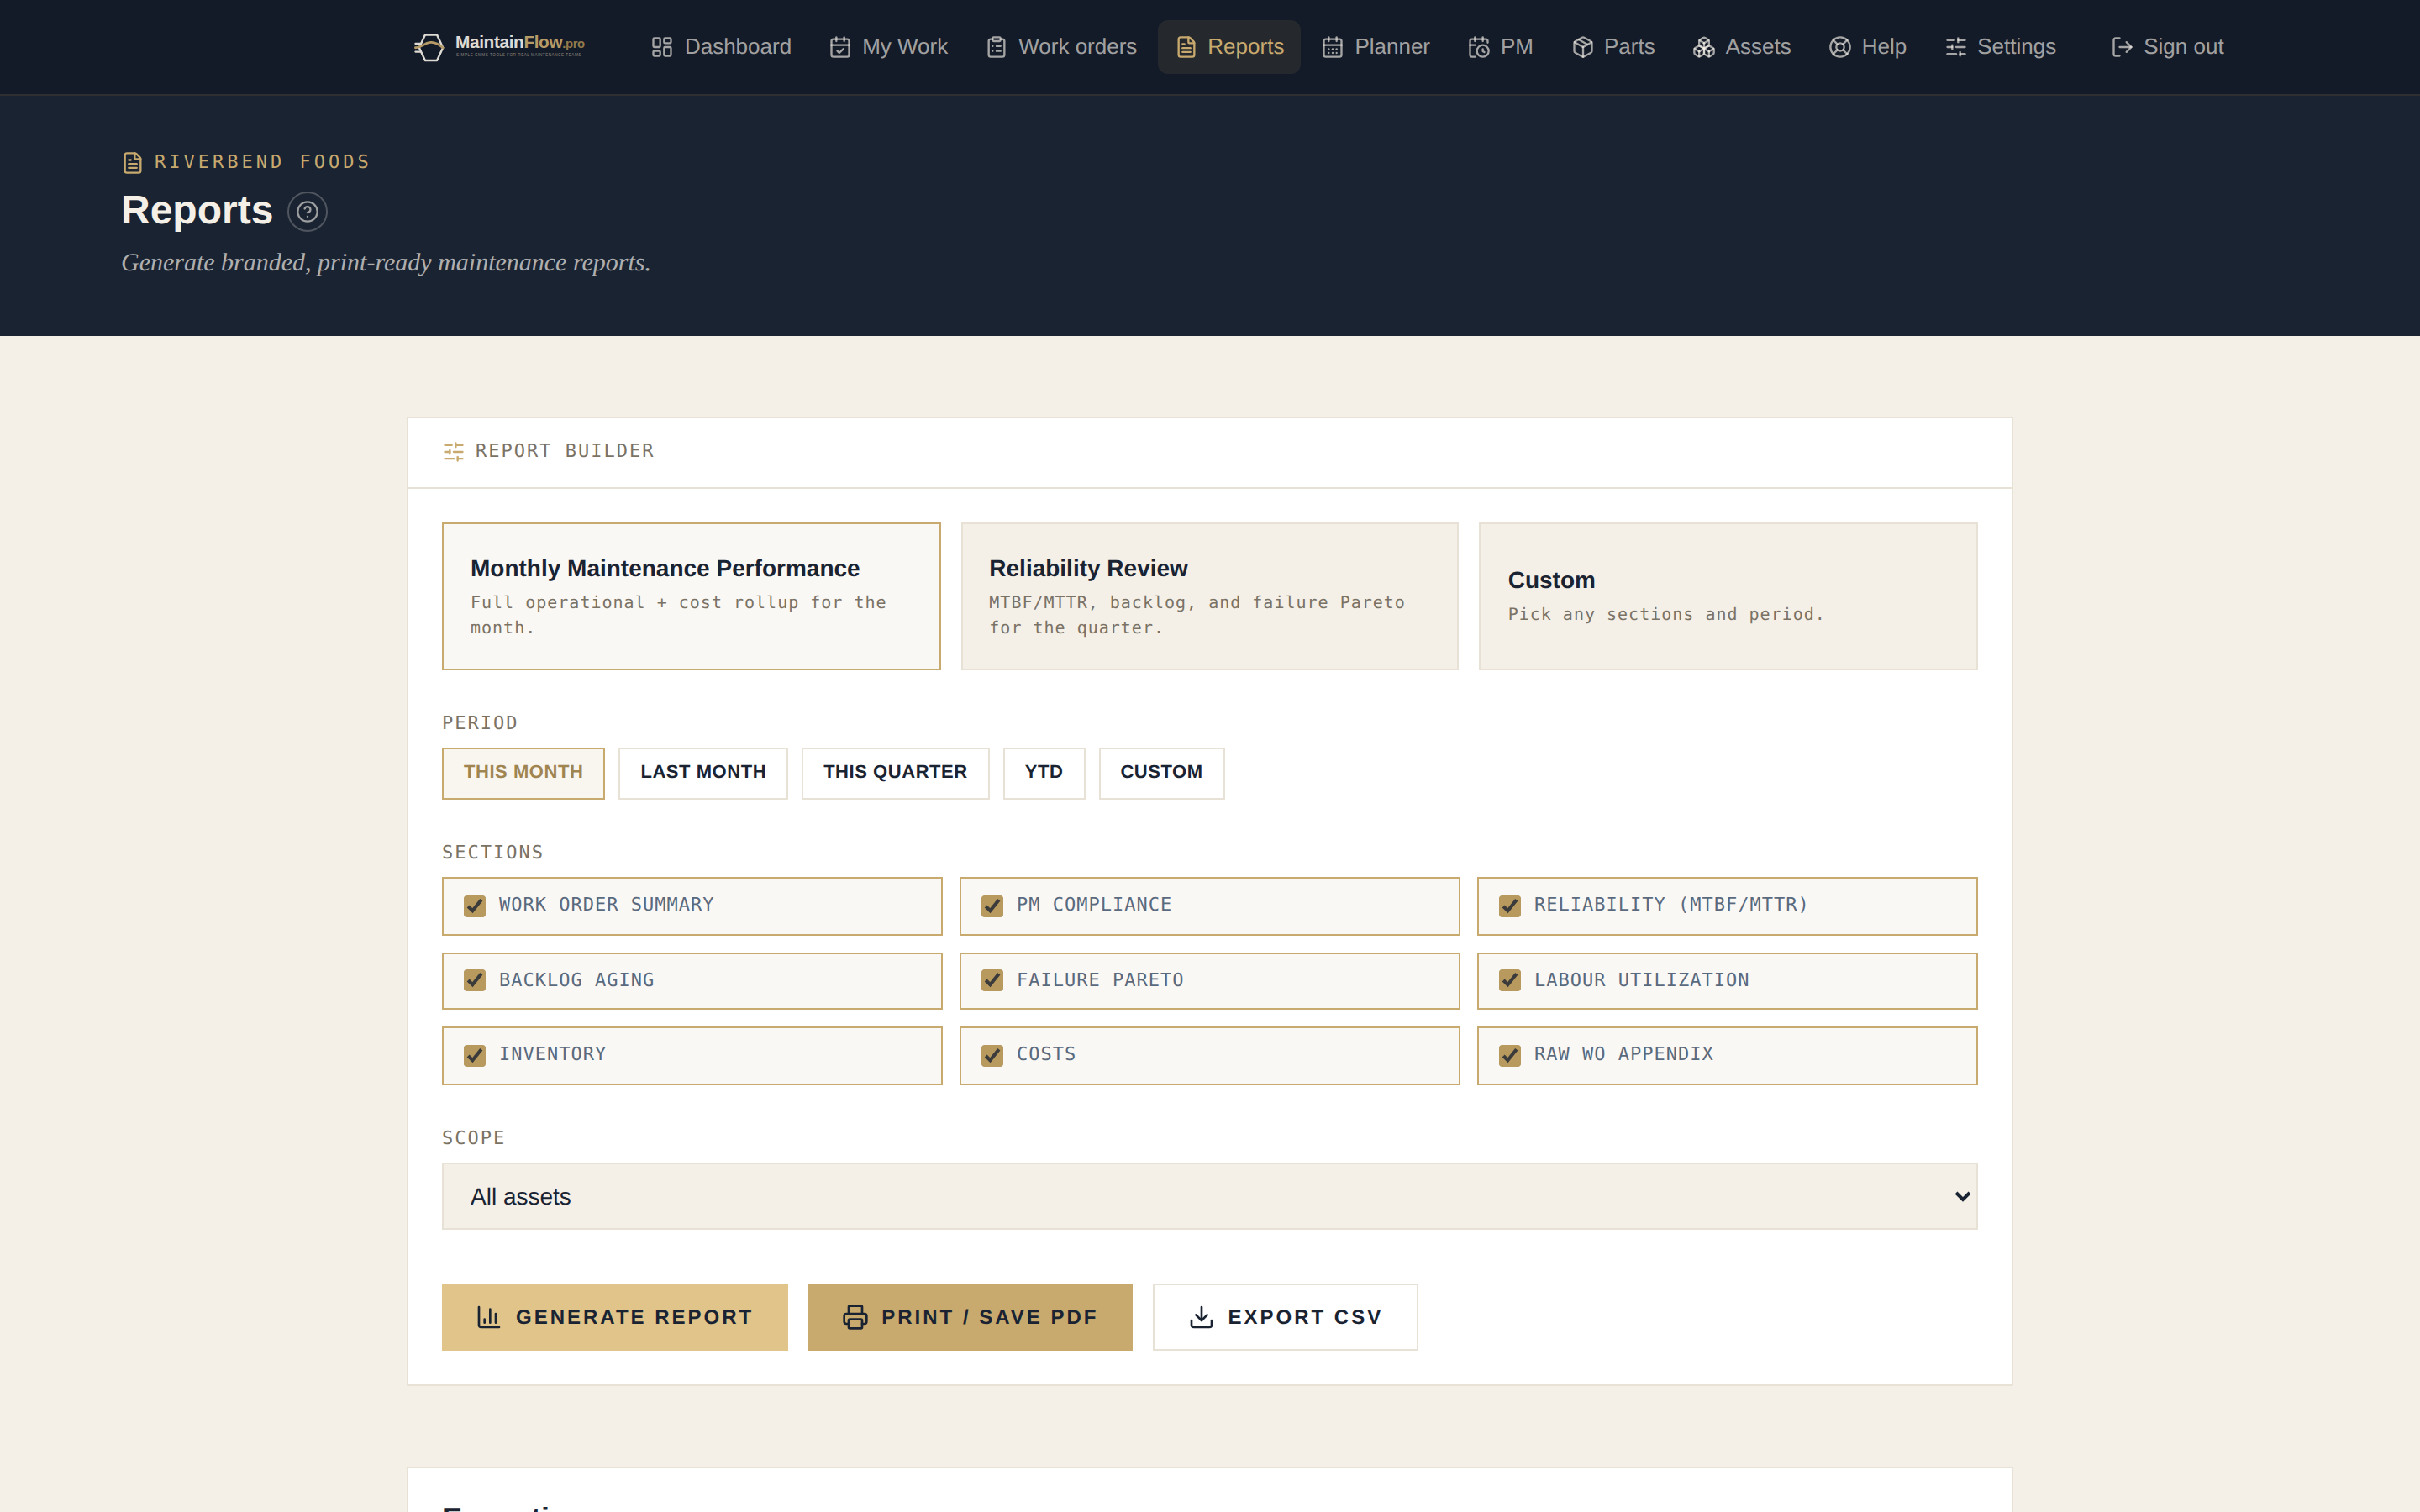Click the Assets cubes icon

point(1703,47)
